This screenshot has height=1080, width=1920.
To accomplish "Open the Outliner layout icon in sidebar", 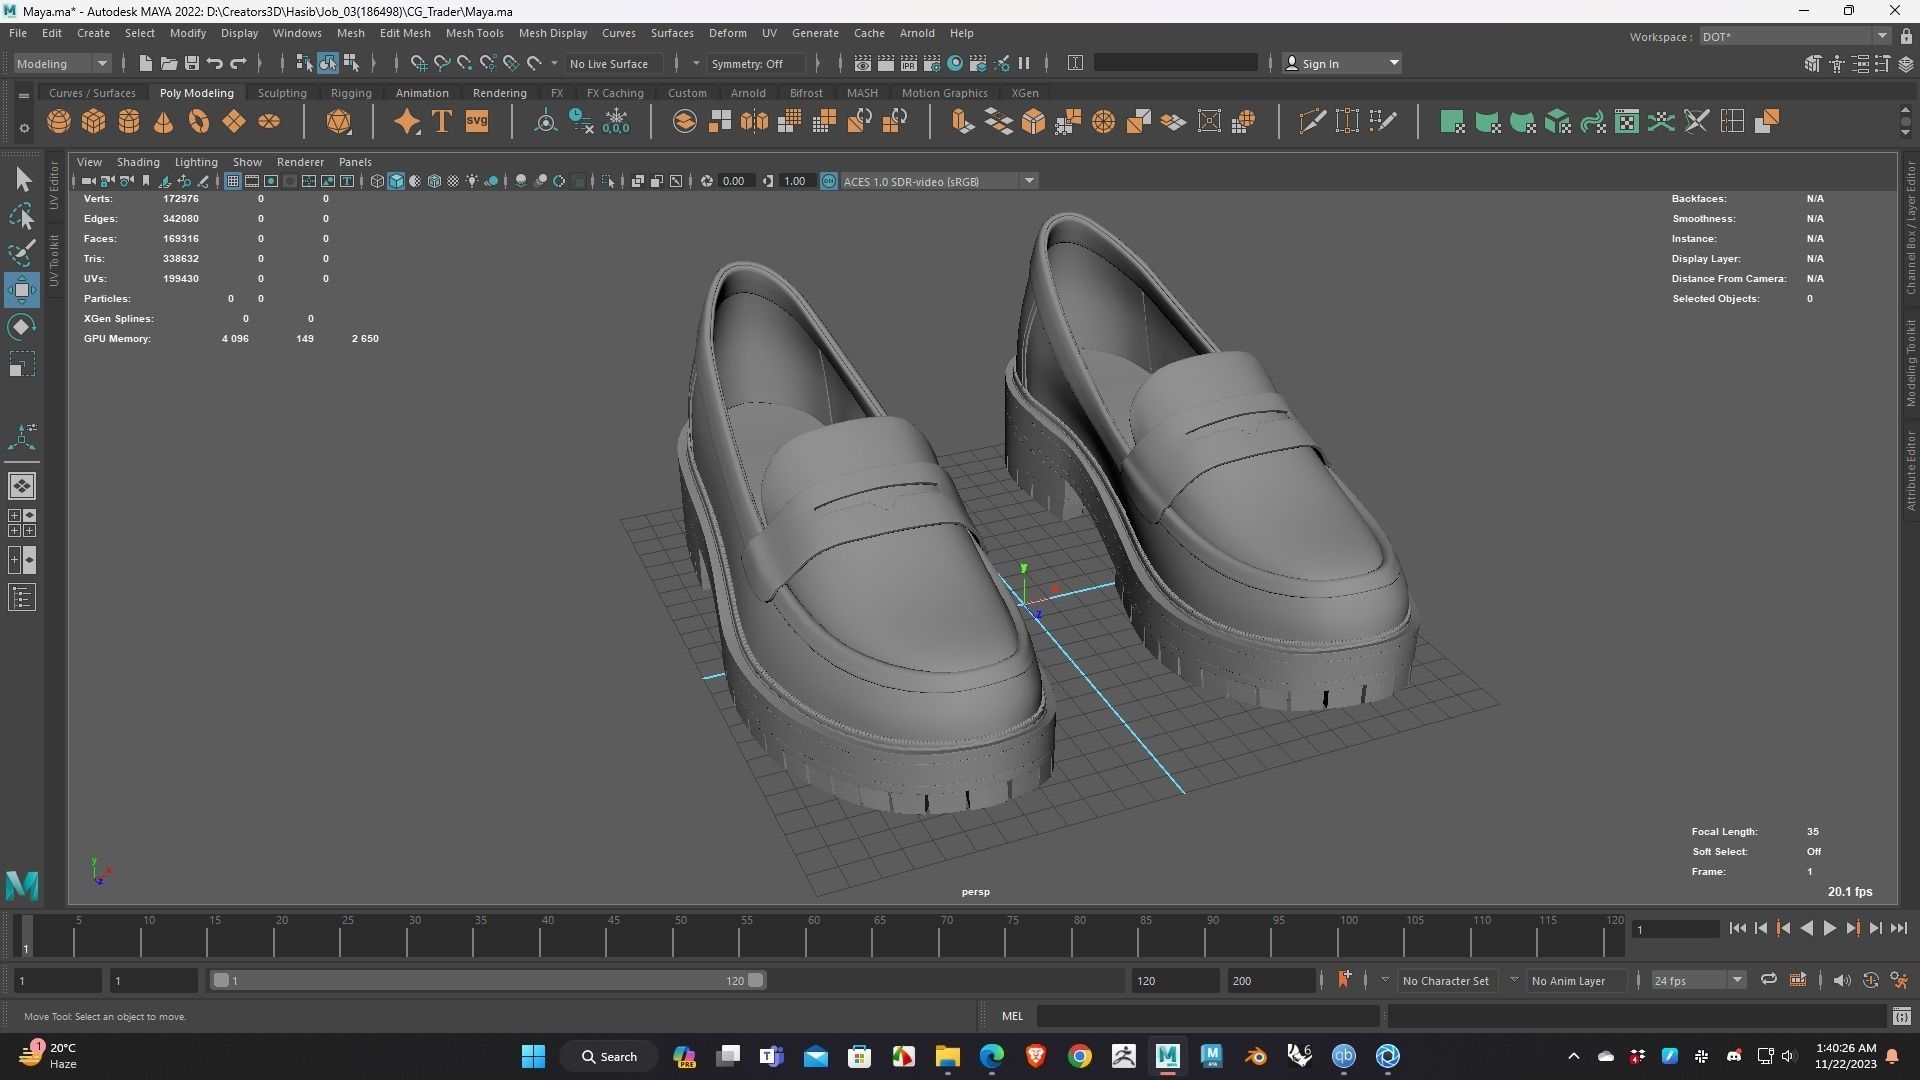I will [x=22, y=598].
